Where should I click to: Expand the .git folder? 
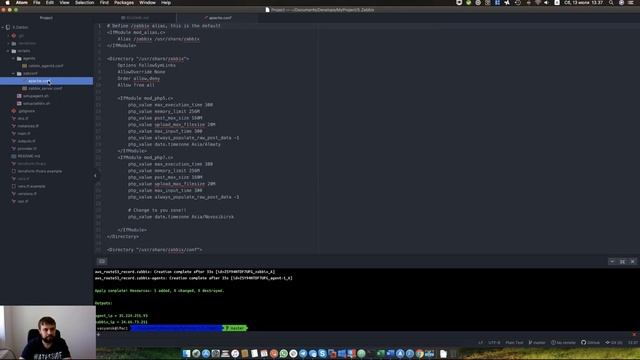click(8, 36)
